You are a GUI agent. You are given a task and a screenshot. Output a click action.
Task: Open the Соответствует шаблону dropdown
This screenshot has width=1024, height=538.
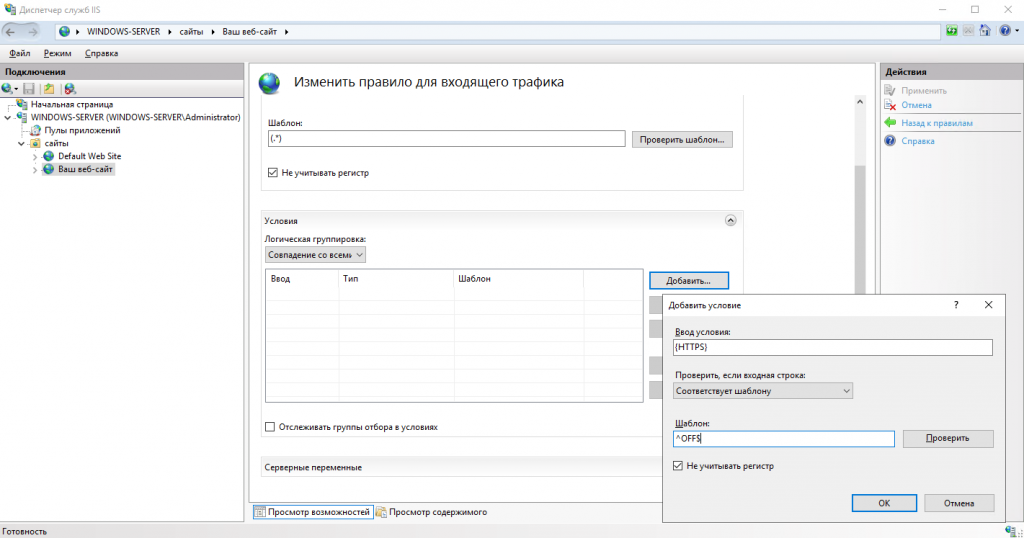(763, 390)
